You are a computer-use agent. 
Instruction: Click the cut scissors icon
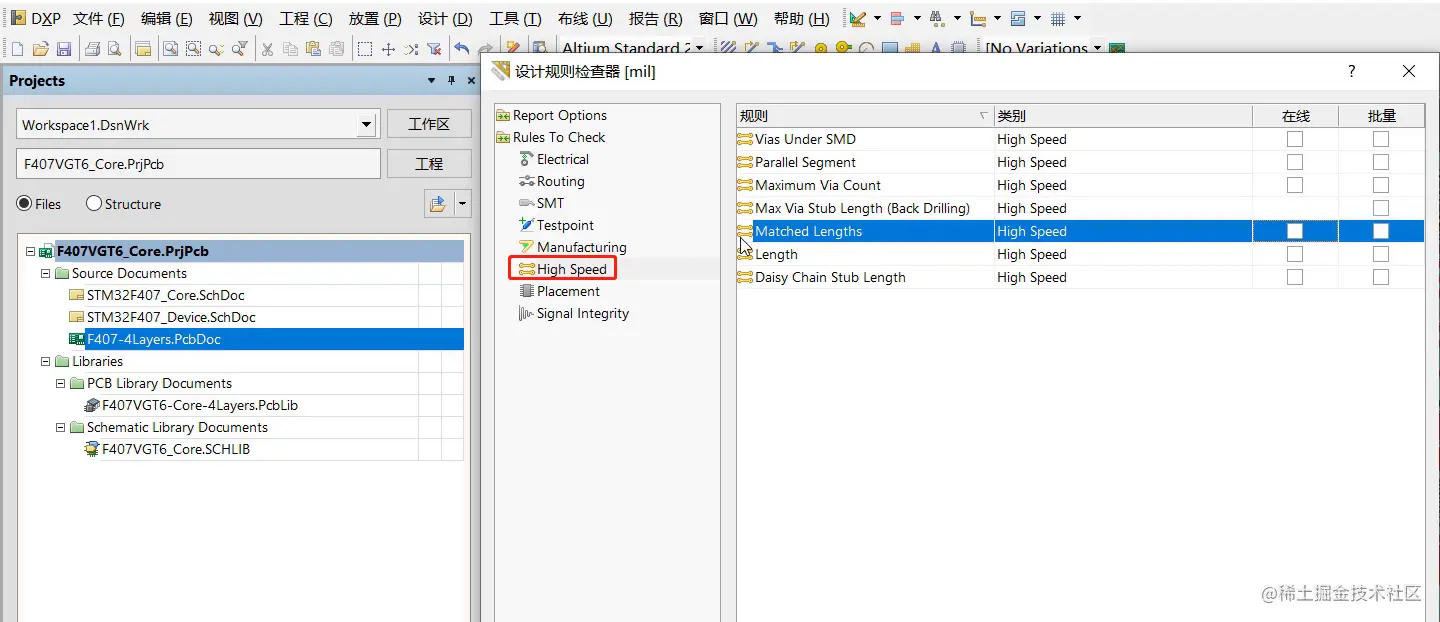click(x=267, y=49)
